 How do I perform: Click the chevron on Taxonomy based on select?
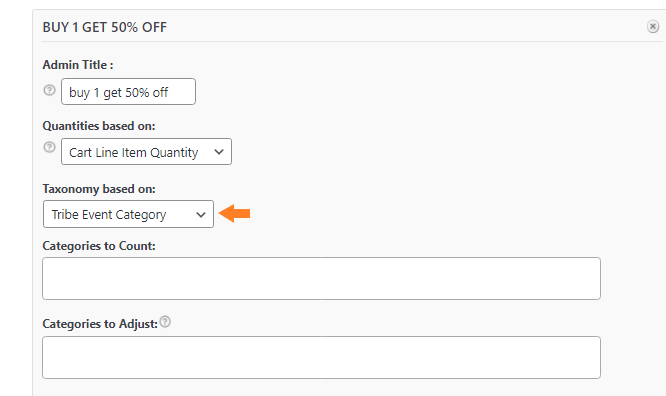(201, 215)
